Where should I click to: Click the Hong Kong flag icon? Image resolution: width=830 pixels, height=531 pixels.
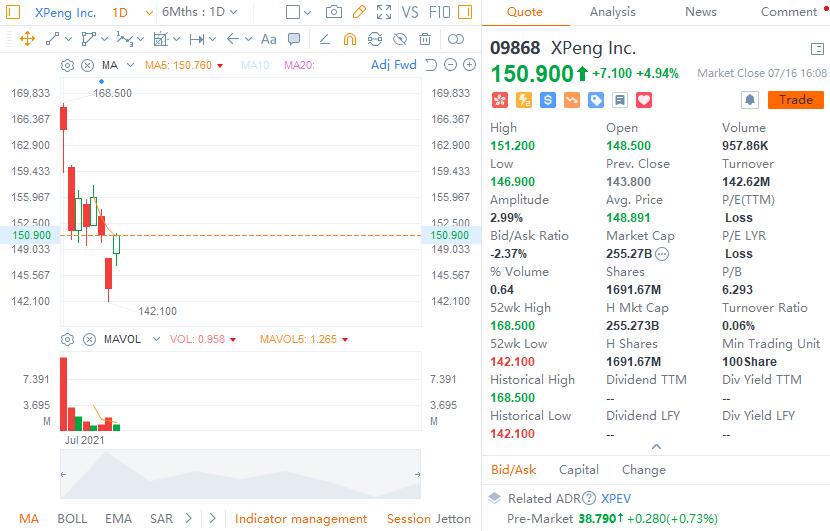500,100
